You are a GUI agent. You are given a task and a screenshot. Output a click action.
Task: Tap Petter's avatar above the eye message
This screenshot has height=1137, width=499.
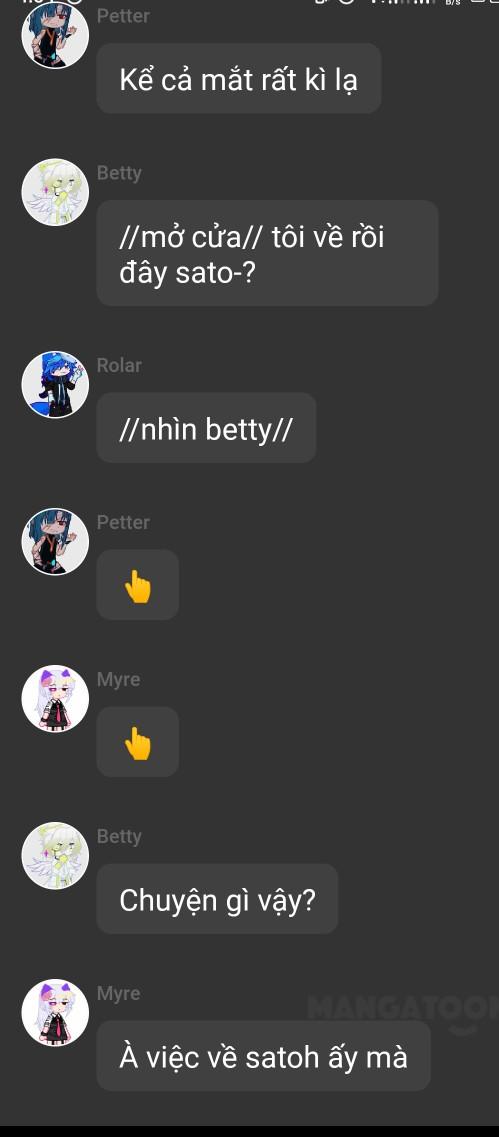pos(55,34)
